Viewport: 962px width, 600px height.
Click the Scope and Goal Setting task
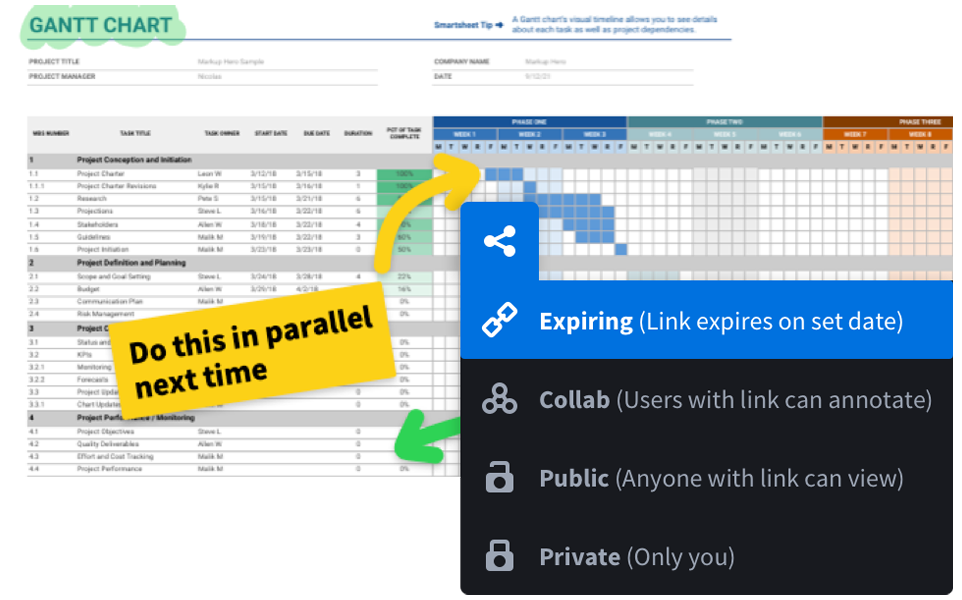[114, 277]
